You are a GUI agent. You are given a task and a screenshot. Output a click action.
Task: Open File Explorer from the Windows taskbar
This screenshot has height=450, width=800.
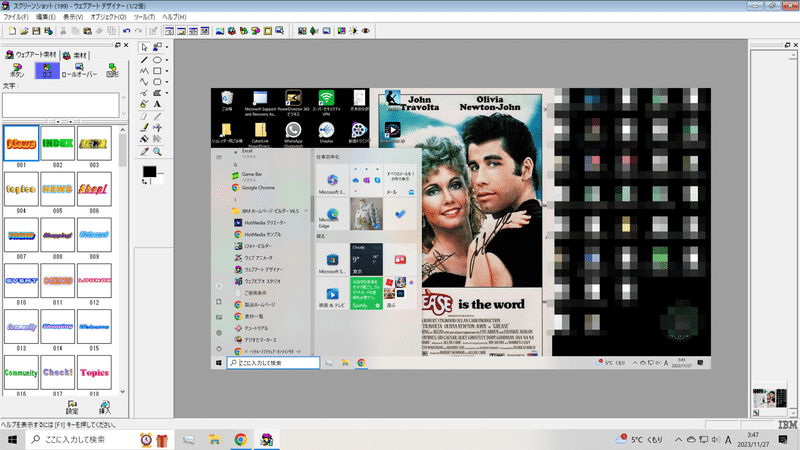(x=214, y=439)
